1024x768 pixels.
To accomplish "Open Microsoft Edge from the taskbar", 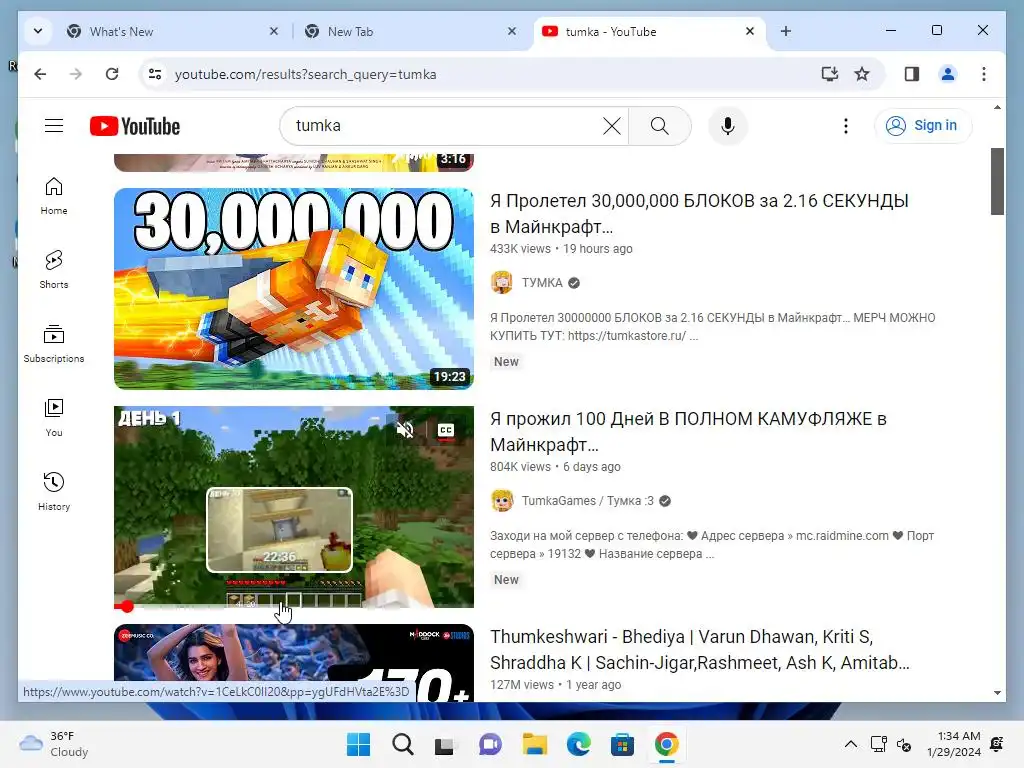I will click(x=578, y=744).
